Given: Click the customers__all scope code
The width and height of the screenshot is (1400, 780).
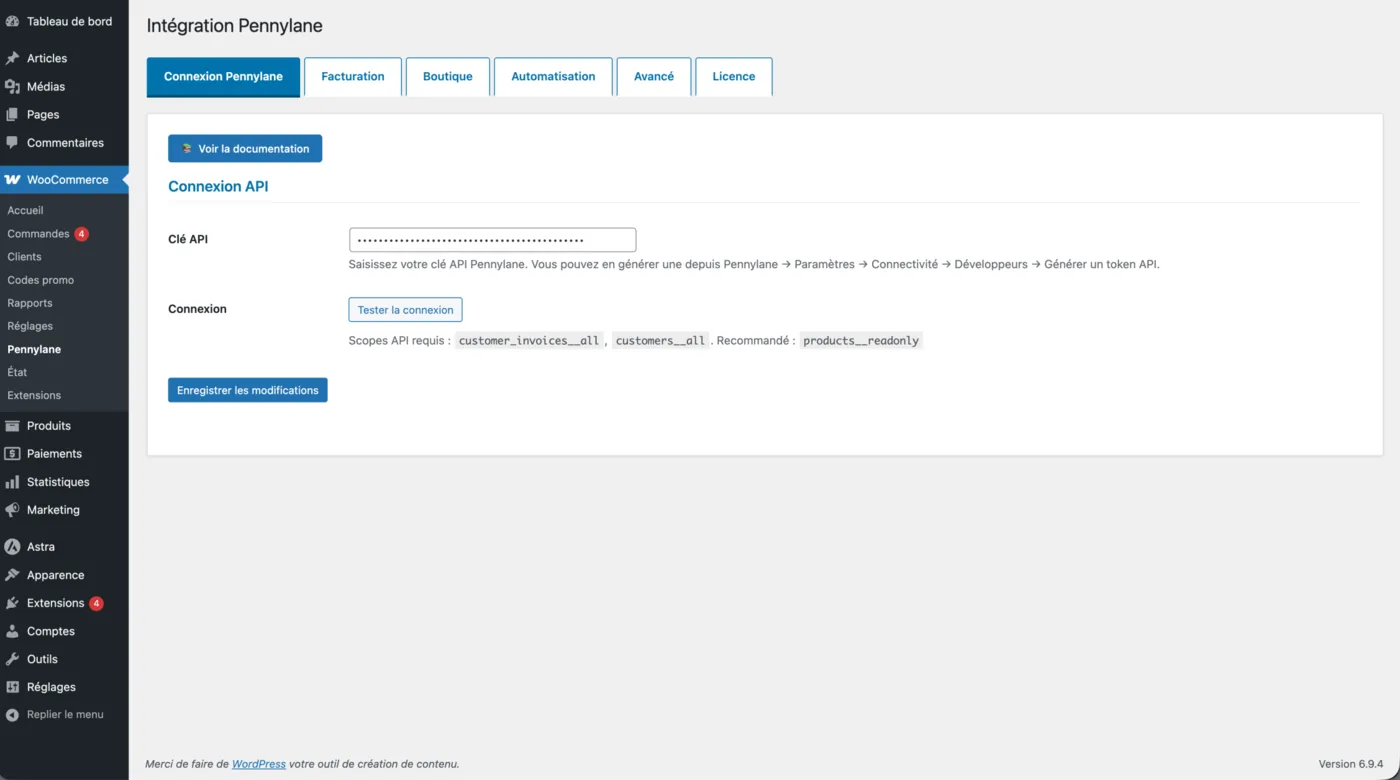Looking at the screenshot, I should pyautogui.click(x=660, y=341).
